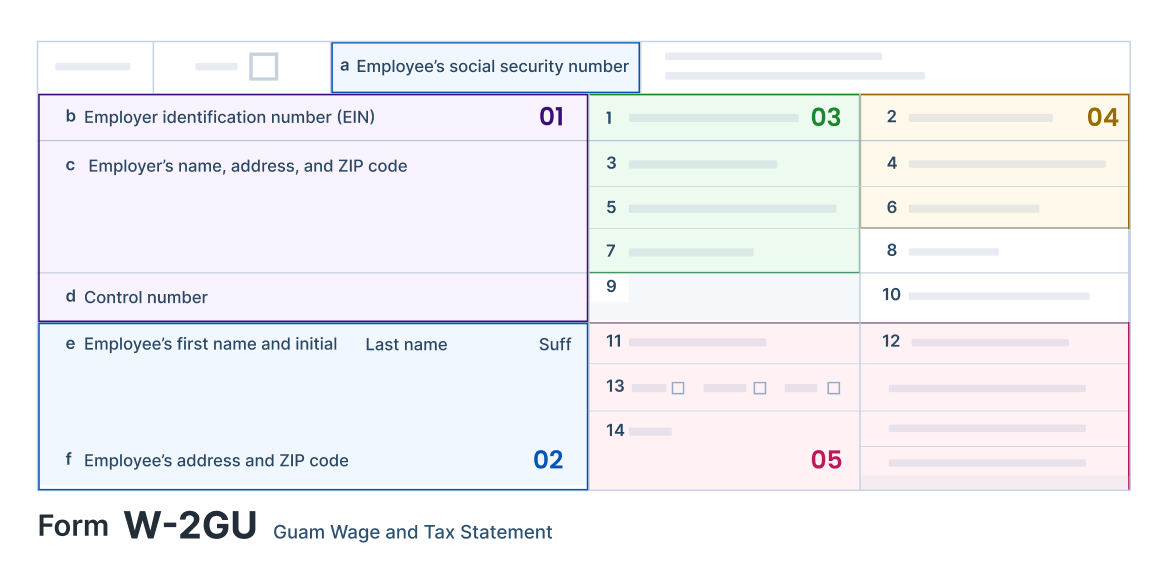Check the last checkbox in box 13
Screen dimensions: 1167x575
(834, 388)
